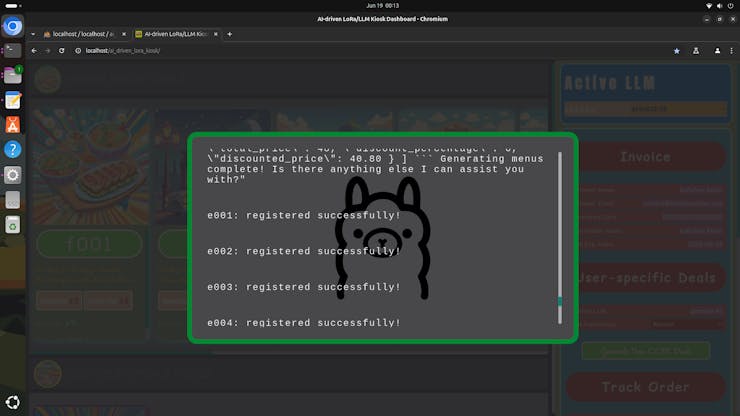Show Applications via the Ubuntu logo

13,402
